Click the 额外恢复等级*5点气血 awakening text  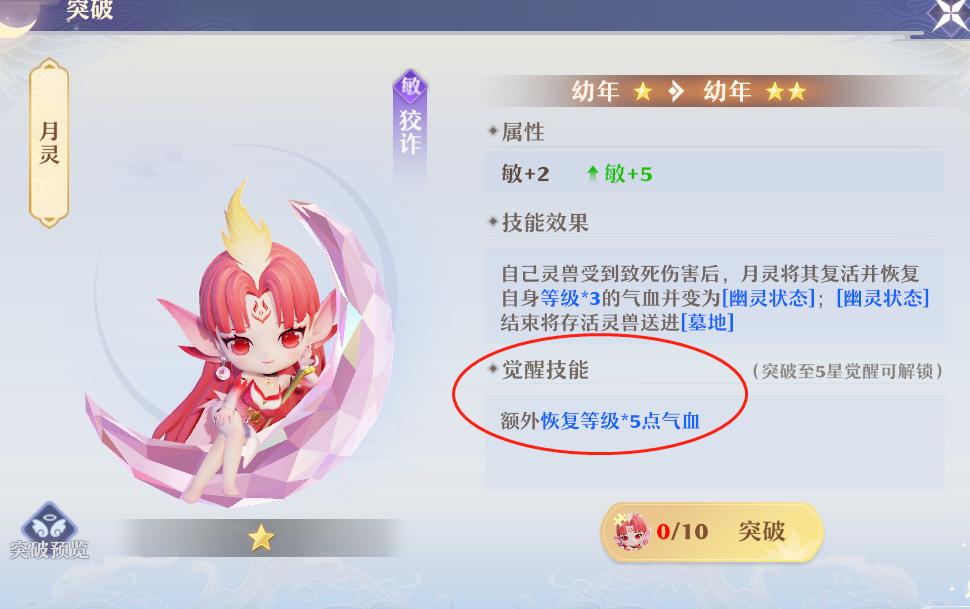600,421
